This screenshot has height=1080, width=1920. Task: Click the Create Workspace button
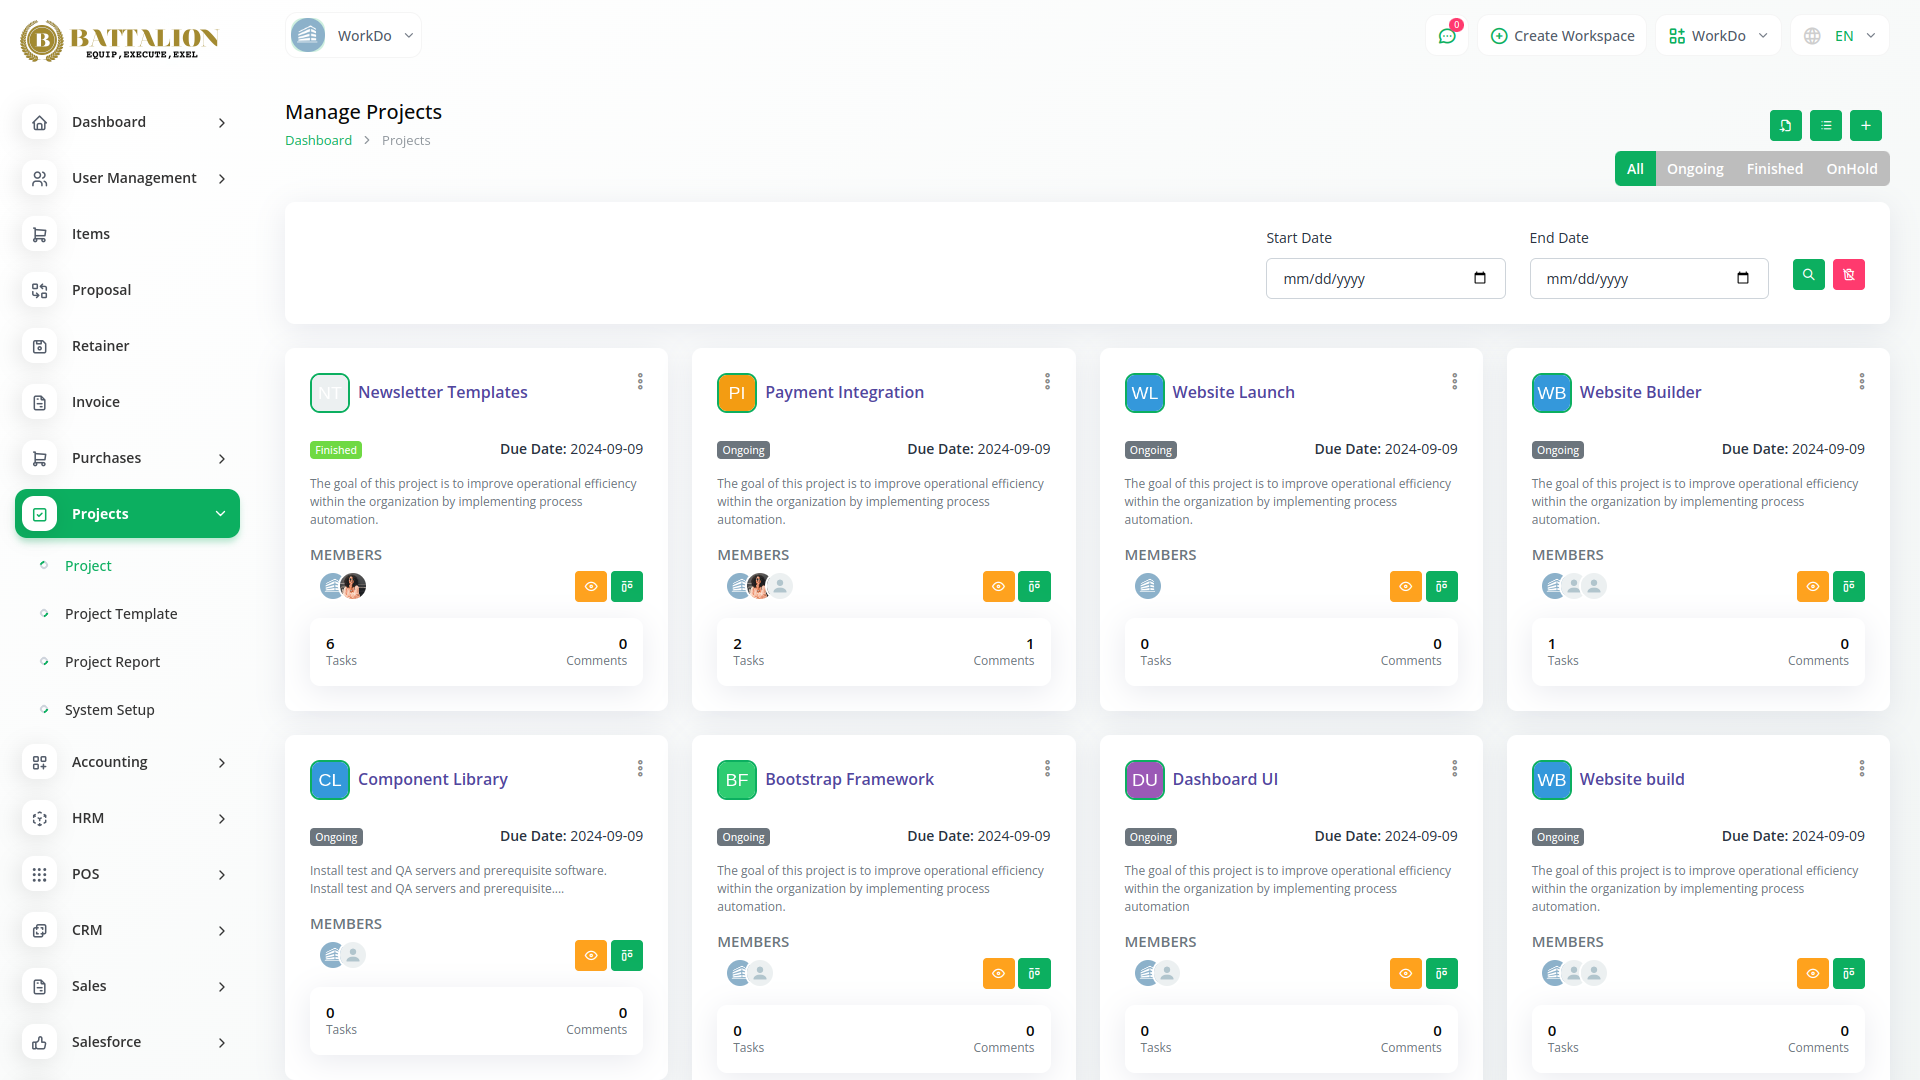click(1562, 36)
